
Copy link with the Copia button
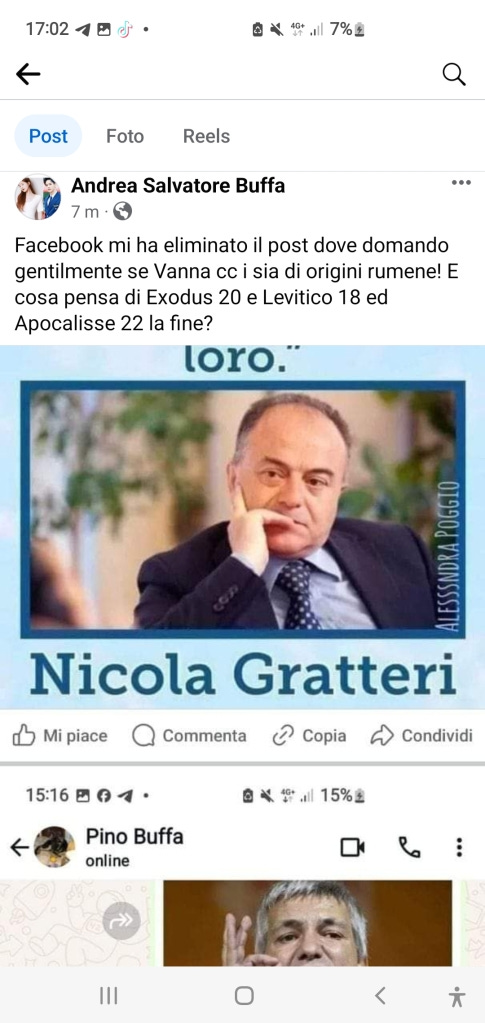(x=309, y=736)
